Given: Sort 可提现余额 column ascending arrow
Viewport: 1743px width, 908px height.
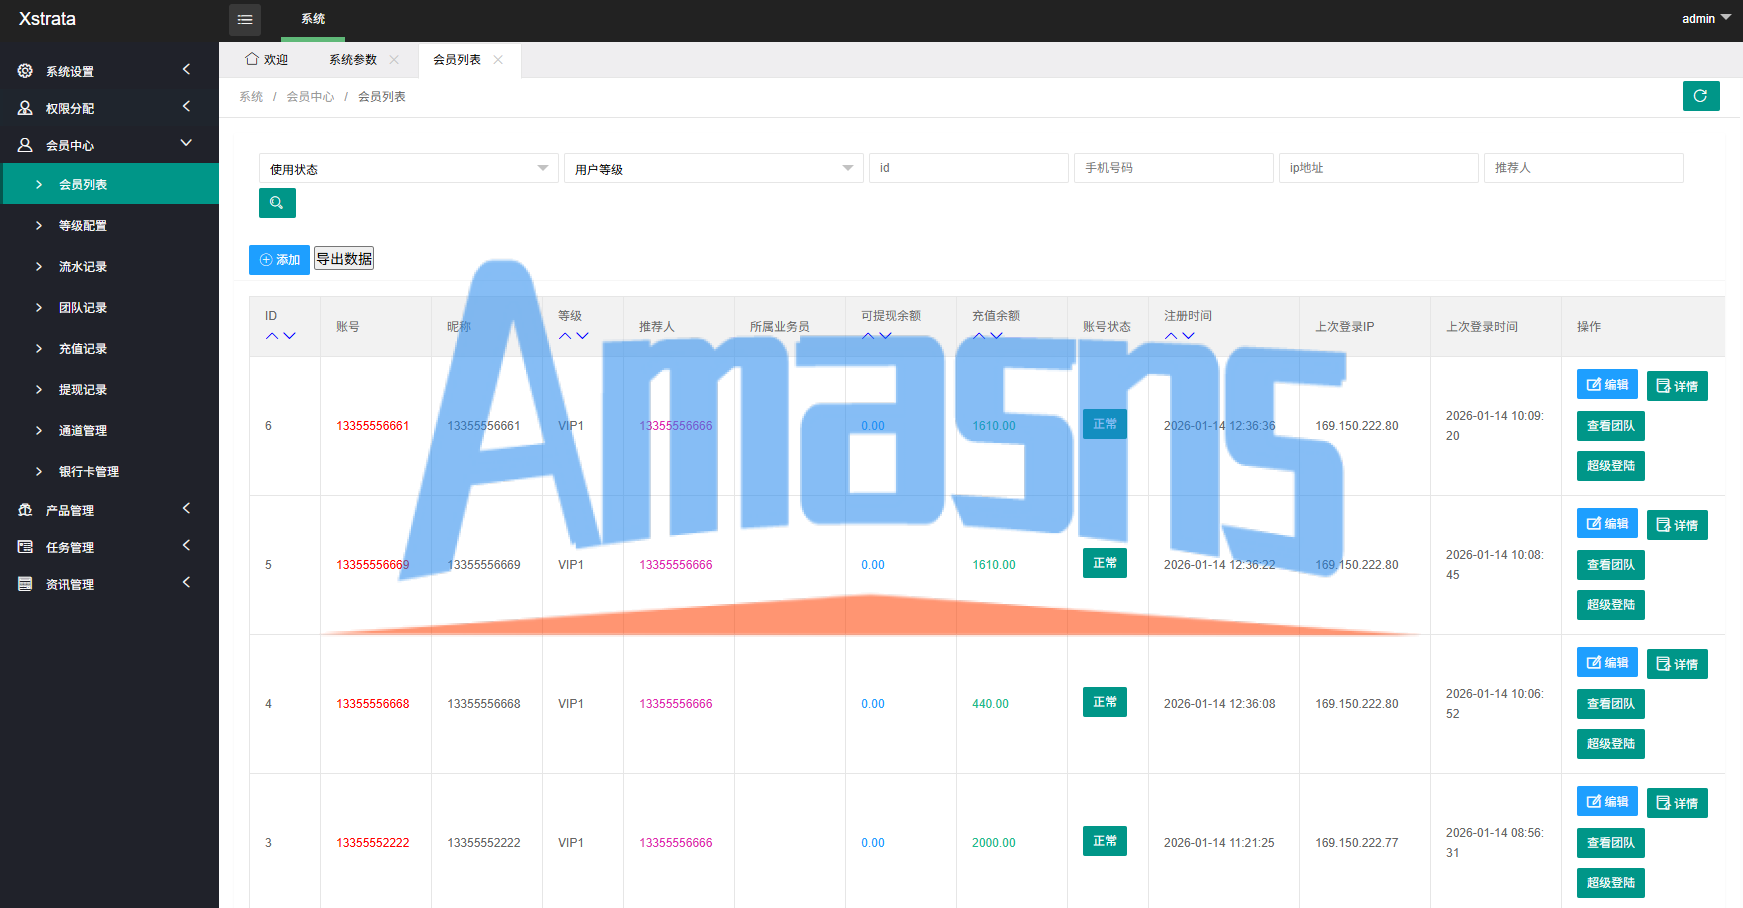Looking at the screenshot, I should (868, 336).
